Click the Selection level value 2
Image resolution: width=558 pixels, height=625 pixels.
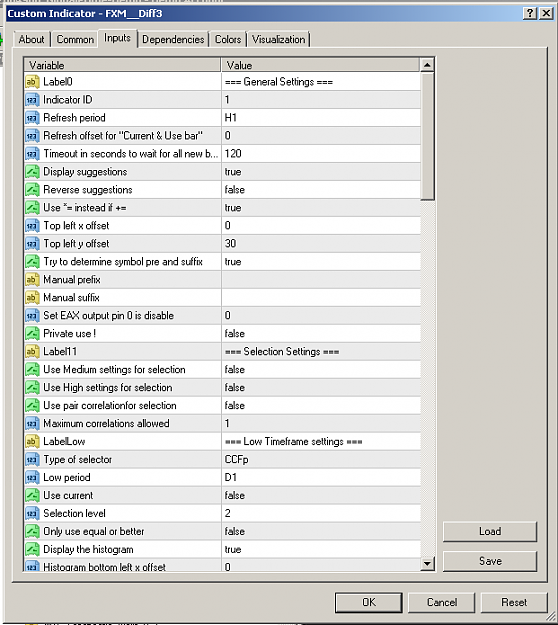228,513
